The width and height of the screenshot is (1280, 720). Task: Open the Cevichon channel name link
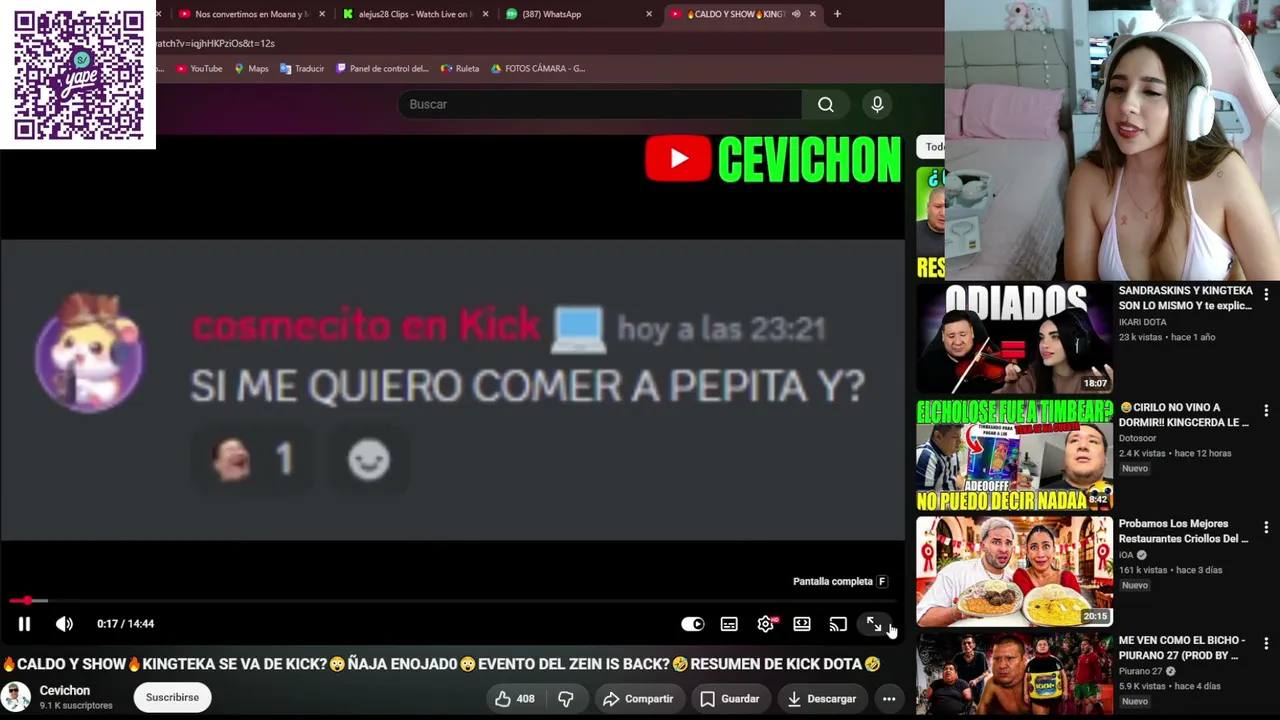(64, 691)
